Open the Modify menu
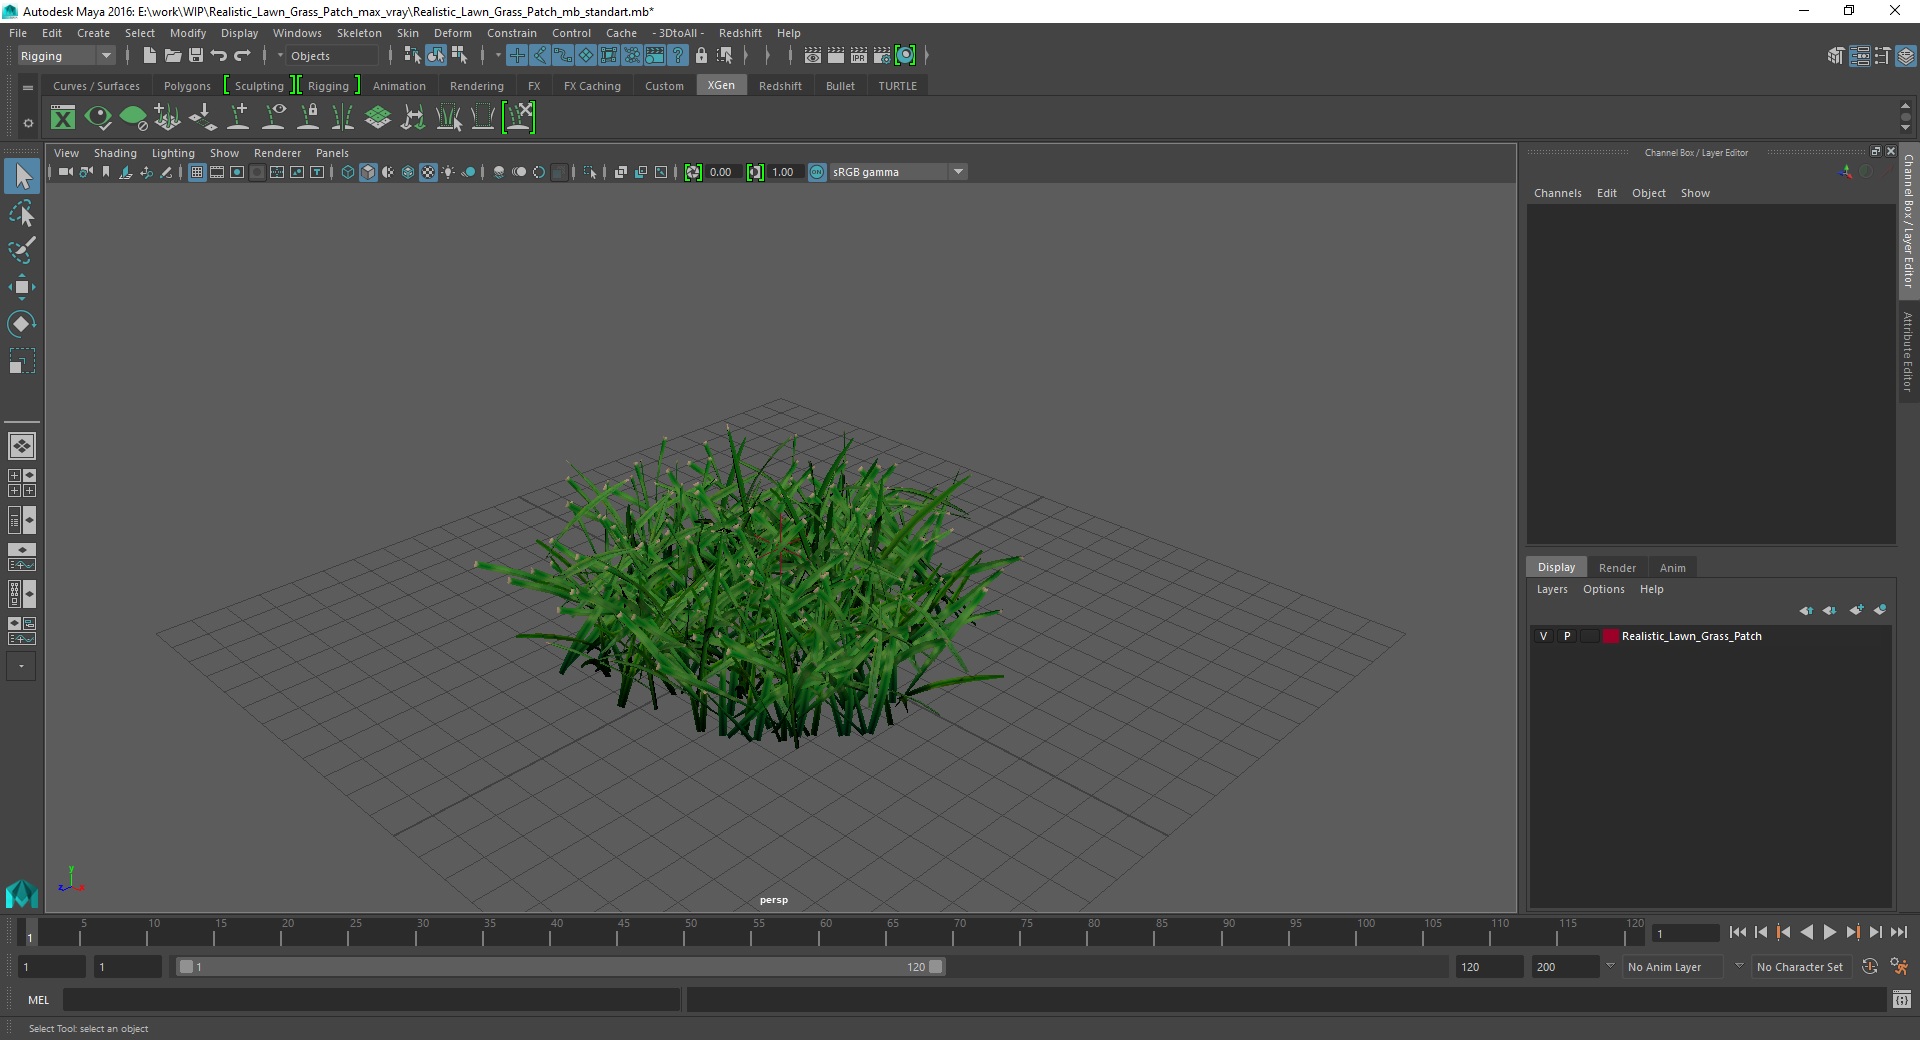The width and height of the screenshot is (1920, 1040). coord(188,33)
